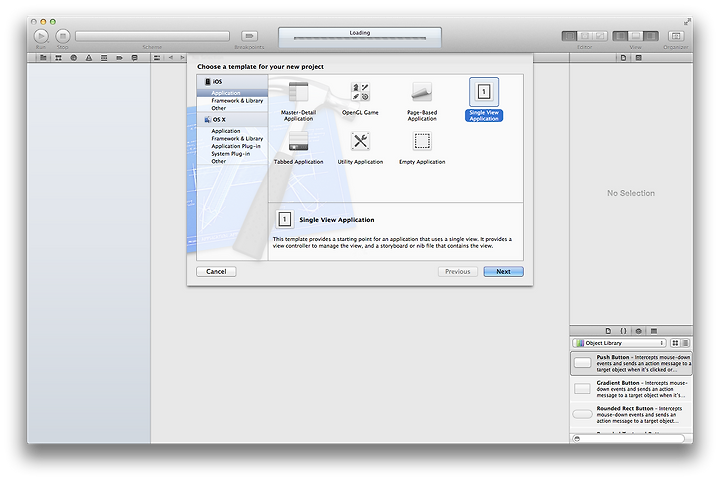Select Other under OS X
The width and height of the screenshot is (720, 481).
coord(232,162)
